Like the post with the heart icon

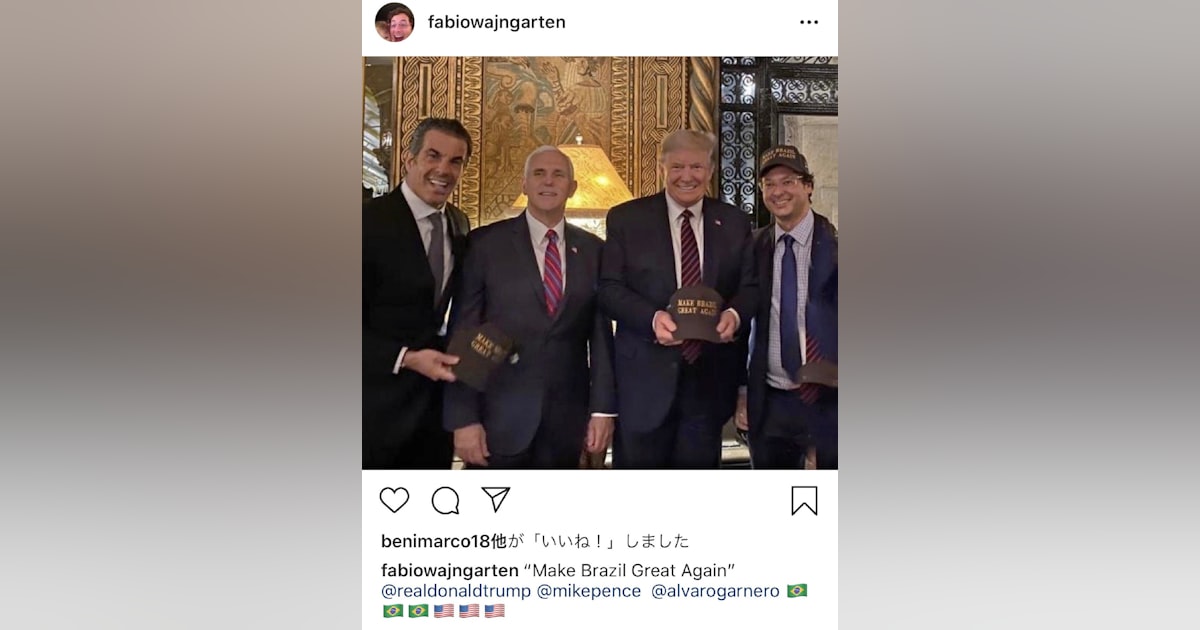tap(394, 500)
